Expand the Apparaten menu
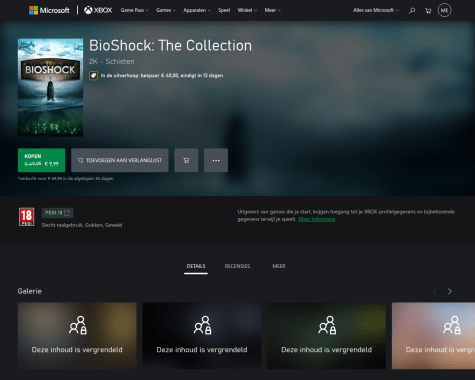This screenshot has height=380, width=475. (197, 10)
